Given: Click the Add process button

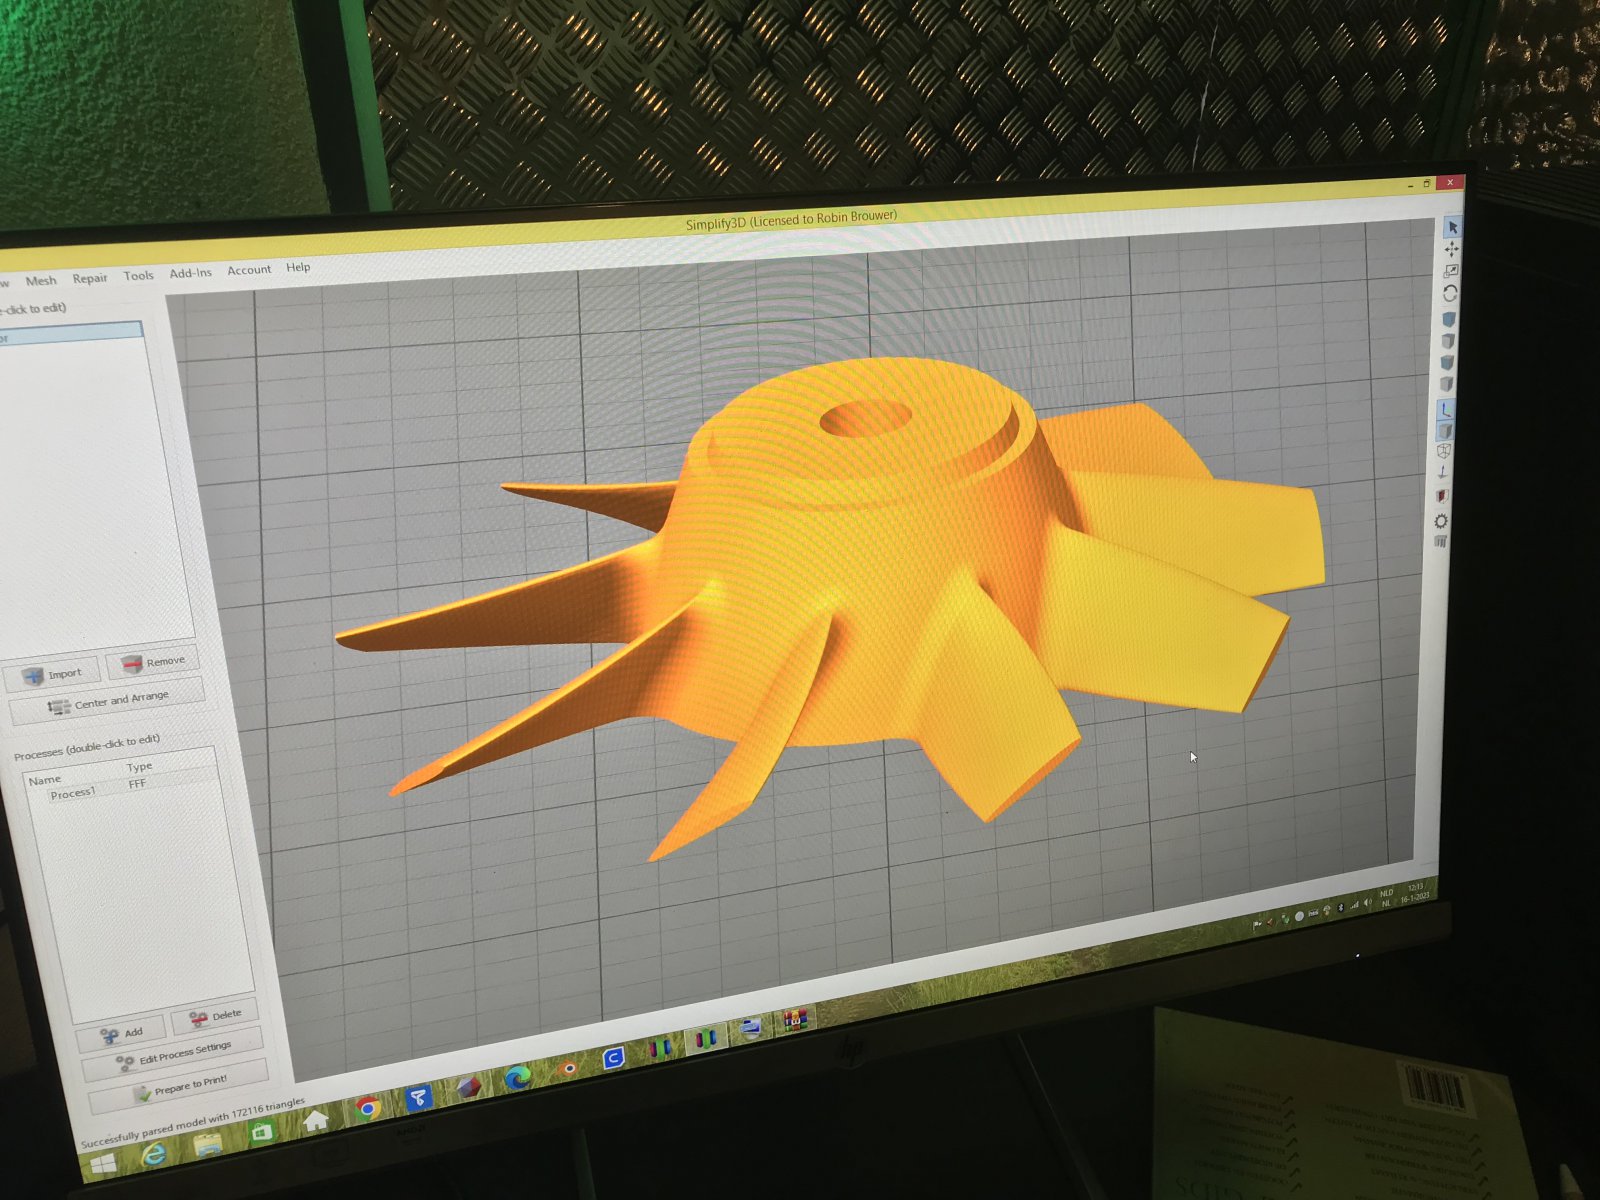Looking at the screenshot, I should [121, 1033].
